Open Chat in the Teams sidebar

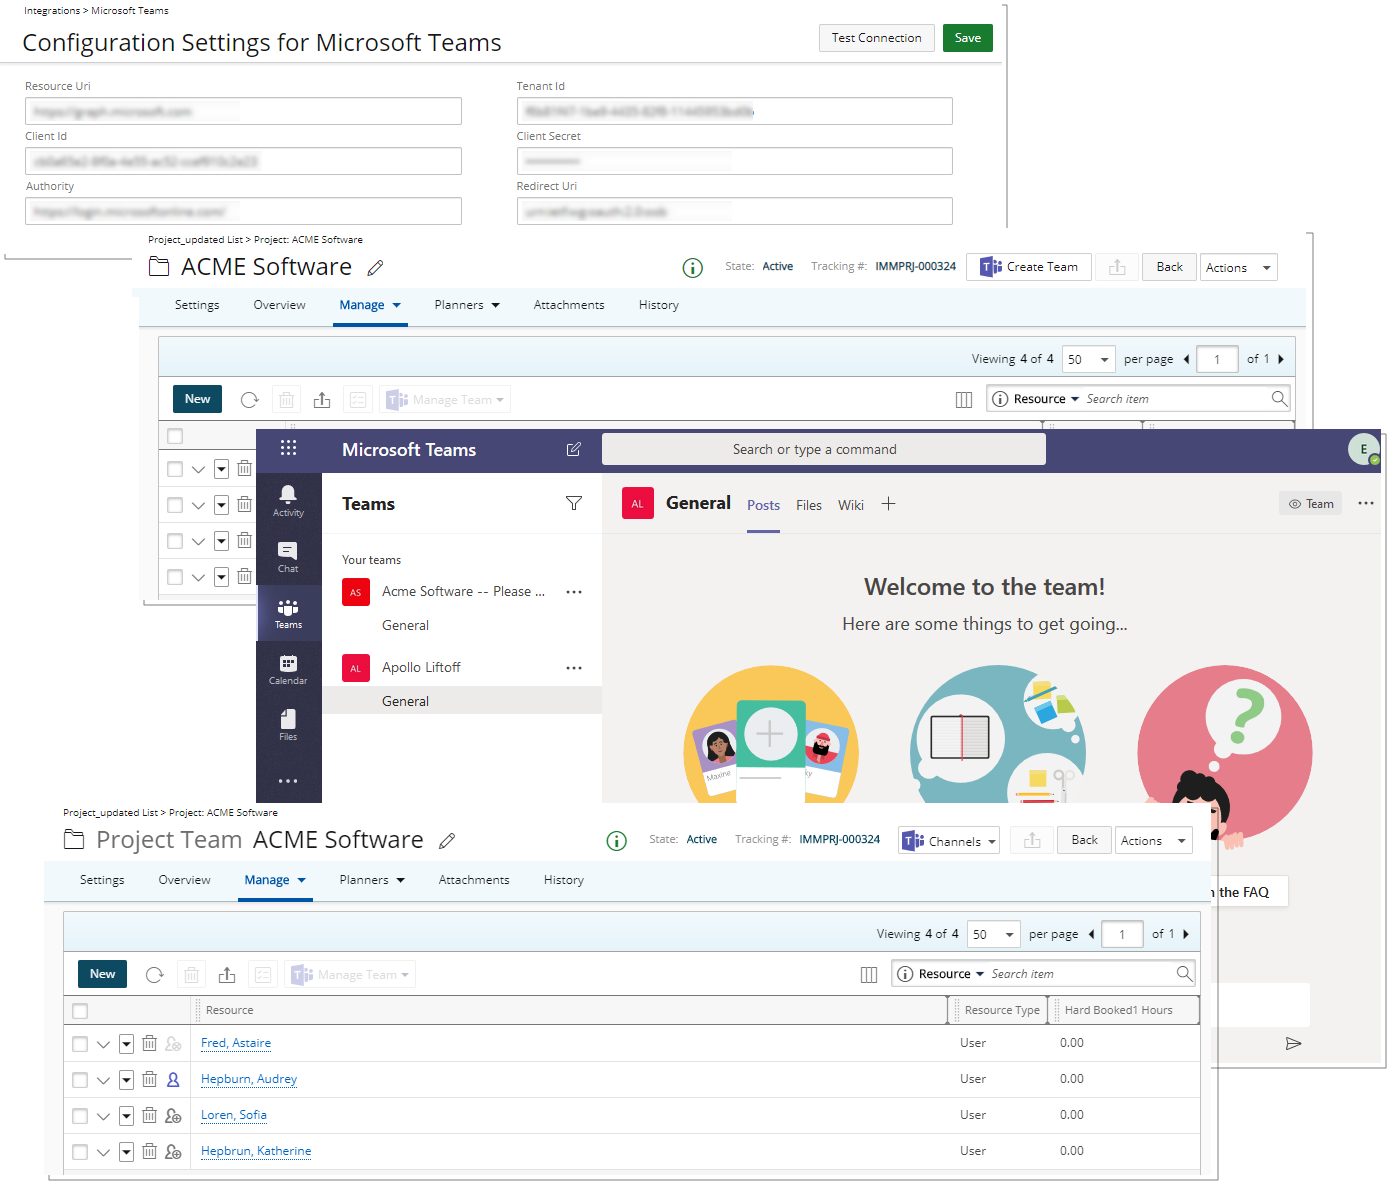[x=288, y=557]
